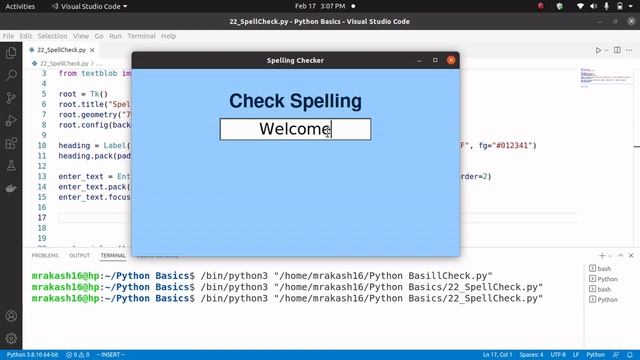The image size is (640, 360).
Task: Open the View menu
Action: tap(81, 36)
